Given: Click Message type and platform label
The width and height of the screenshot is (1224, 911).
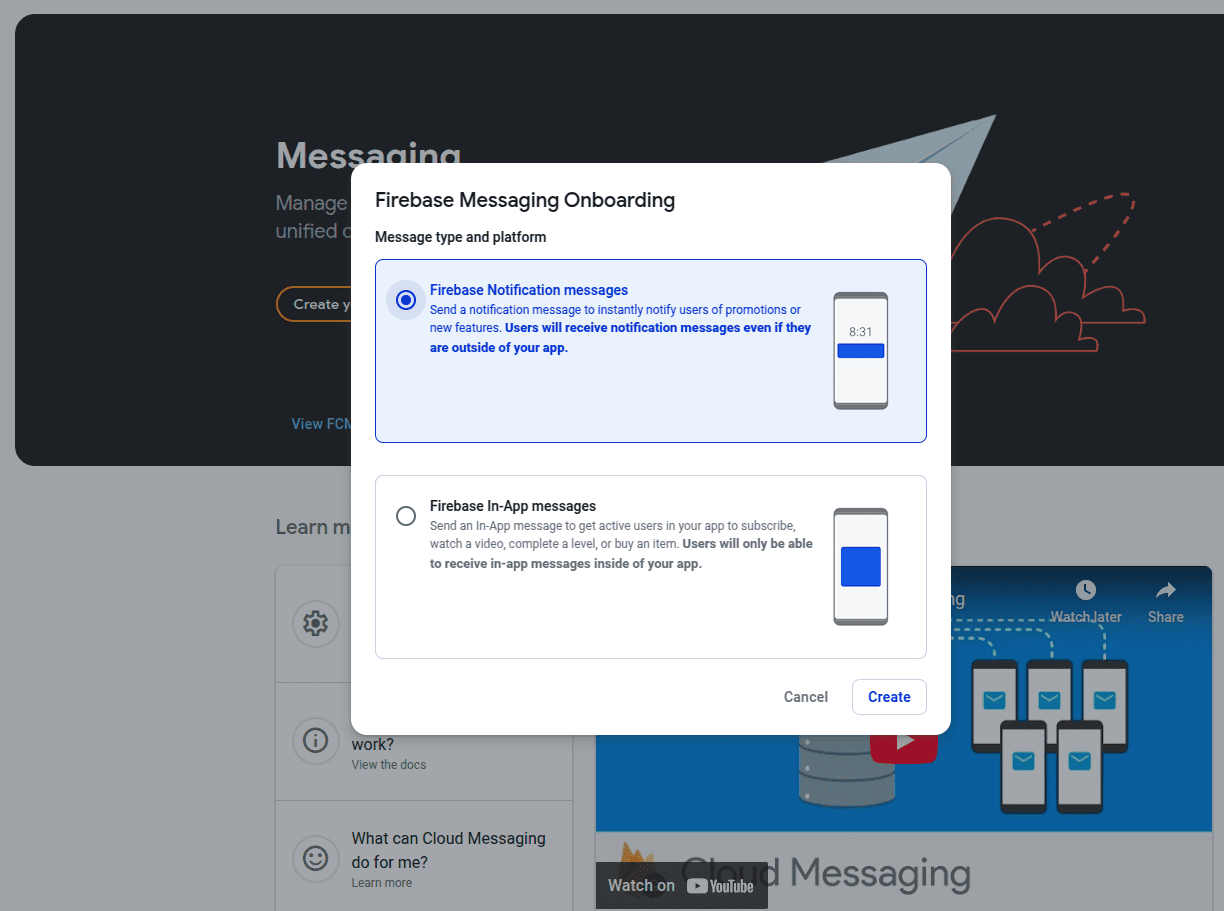Looking at the screenshot, I should pos(460,237).
